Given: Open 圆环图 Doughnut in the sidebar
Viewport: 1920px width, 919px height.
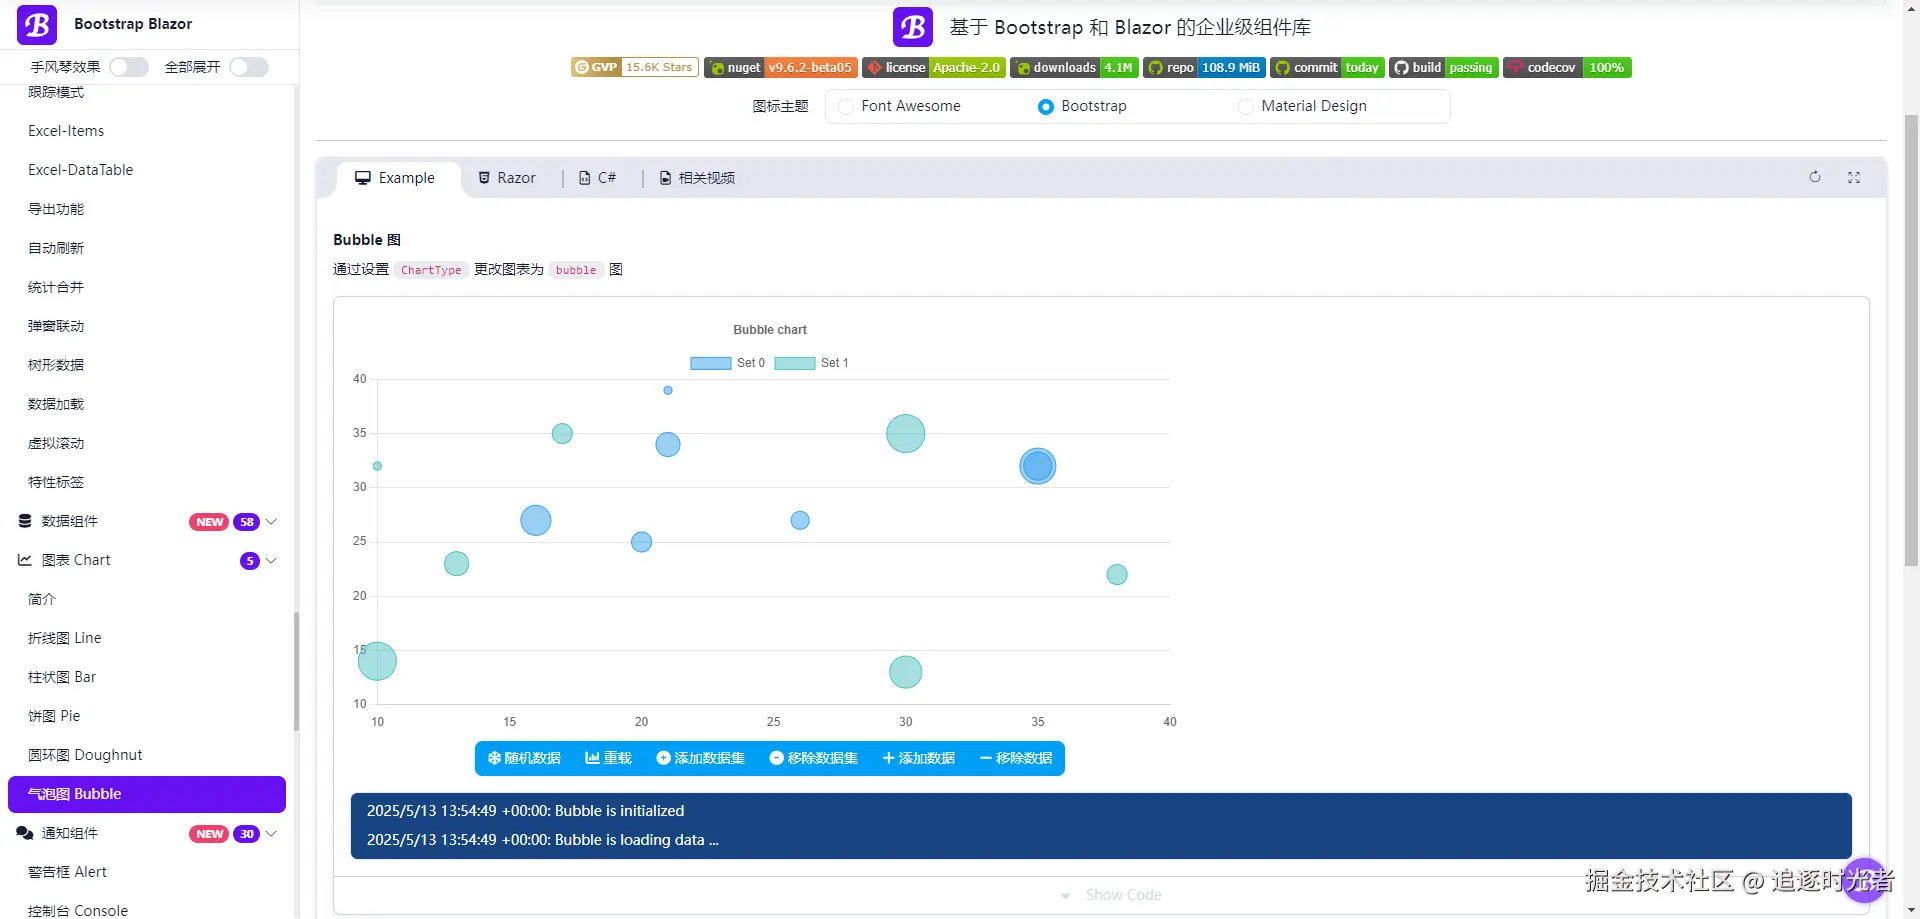Looking at the screenshot, I should 85,755.
